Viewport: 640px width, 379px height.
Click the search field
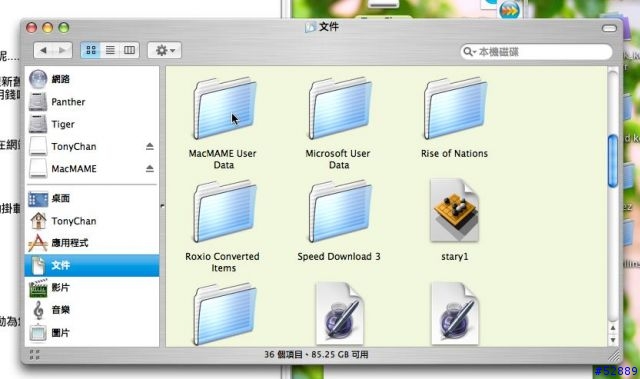click(x=536, y=52)
